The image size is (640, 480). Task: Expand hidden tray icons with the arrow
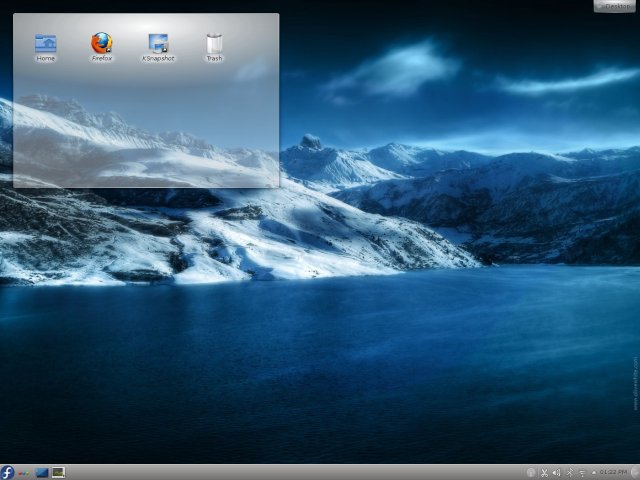pyautogui.click(x=593, y=473)
